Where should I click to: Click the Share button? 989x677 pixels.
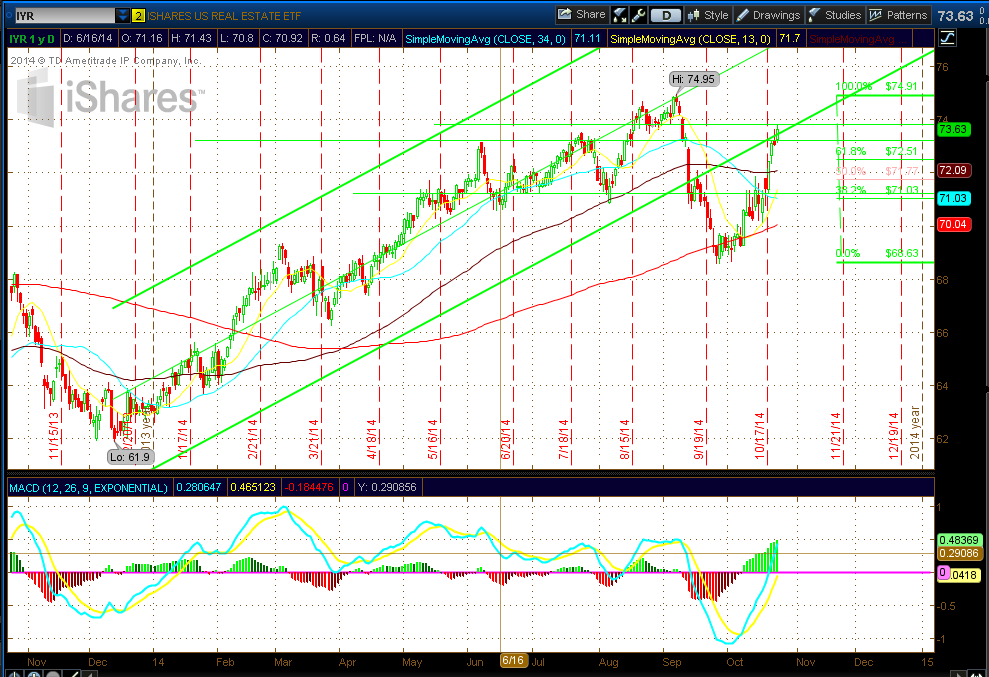582,15
